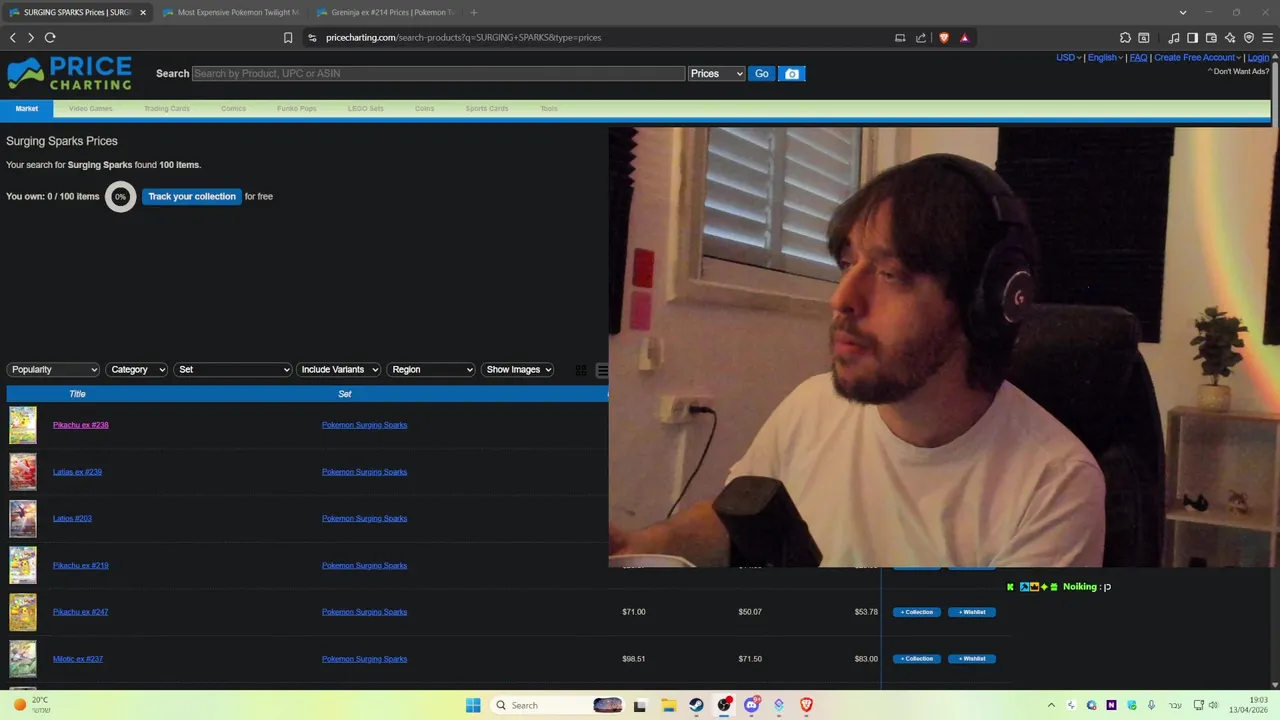
Task: Open Leo AI sparkle icon
Action: (1230, 38)
